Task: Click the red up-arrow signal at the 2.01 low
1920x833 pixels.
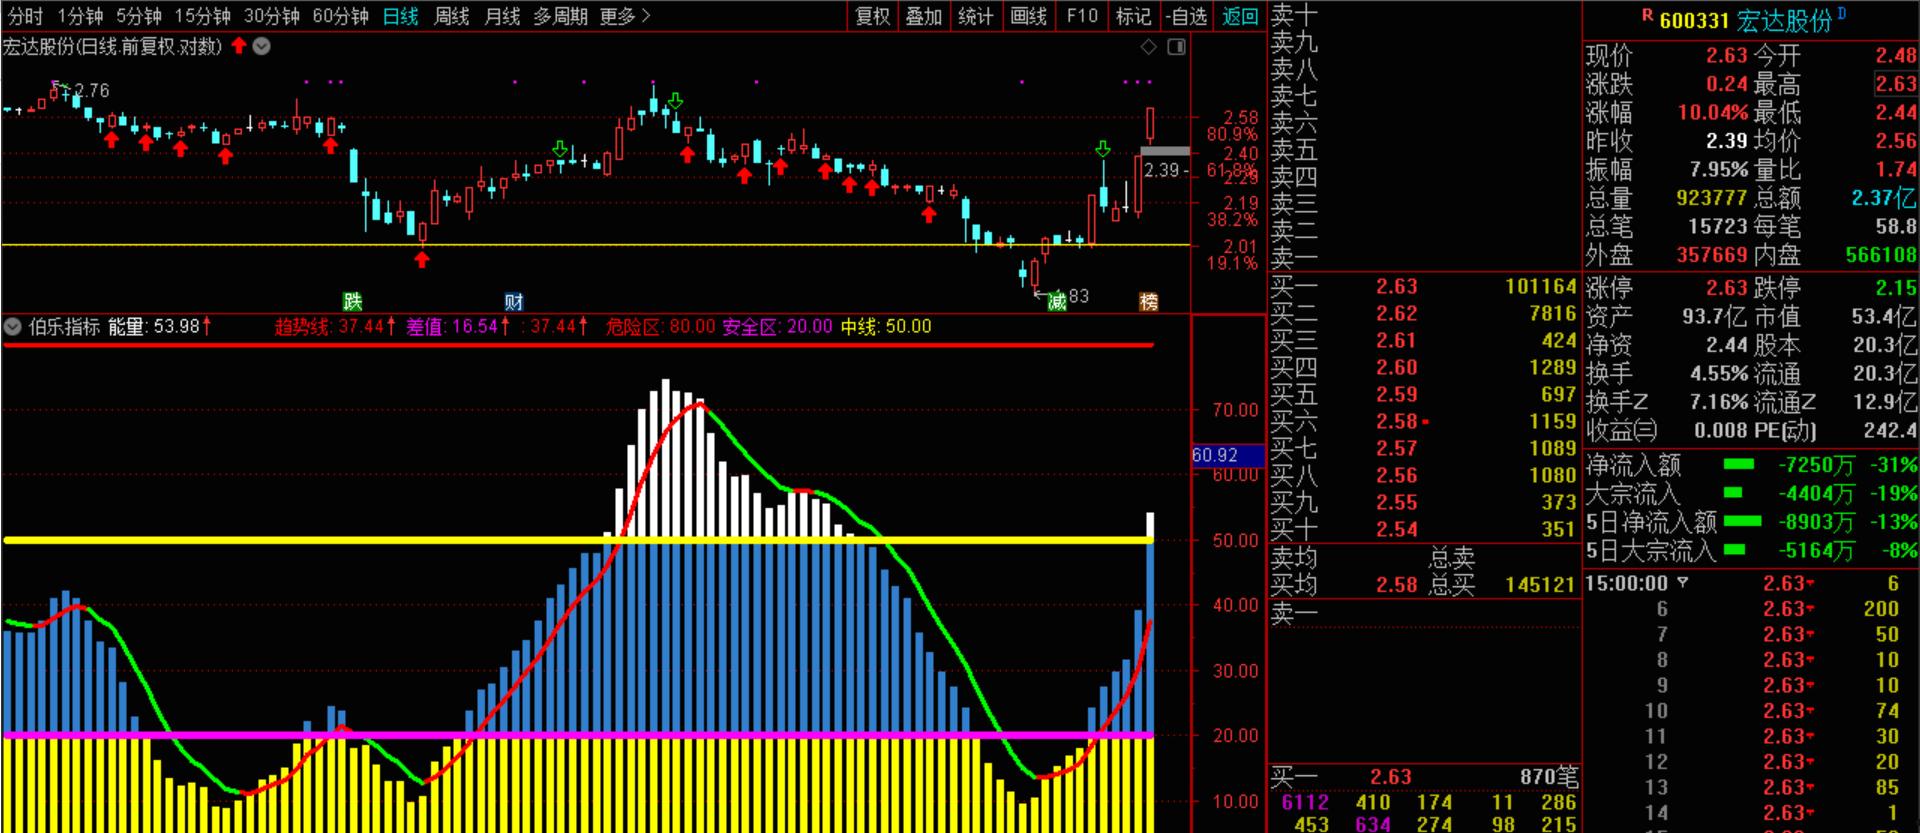Action: click(x=422, y=259)
